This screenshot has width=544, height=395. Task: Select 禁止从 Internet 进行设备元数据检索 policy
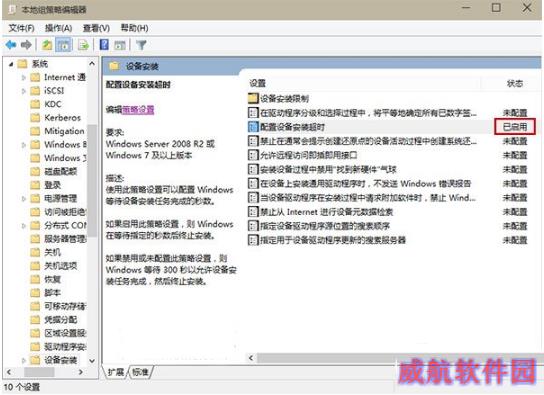[388, 212]
